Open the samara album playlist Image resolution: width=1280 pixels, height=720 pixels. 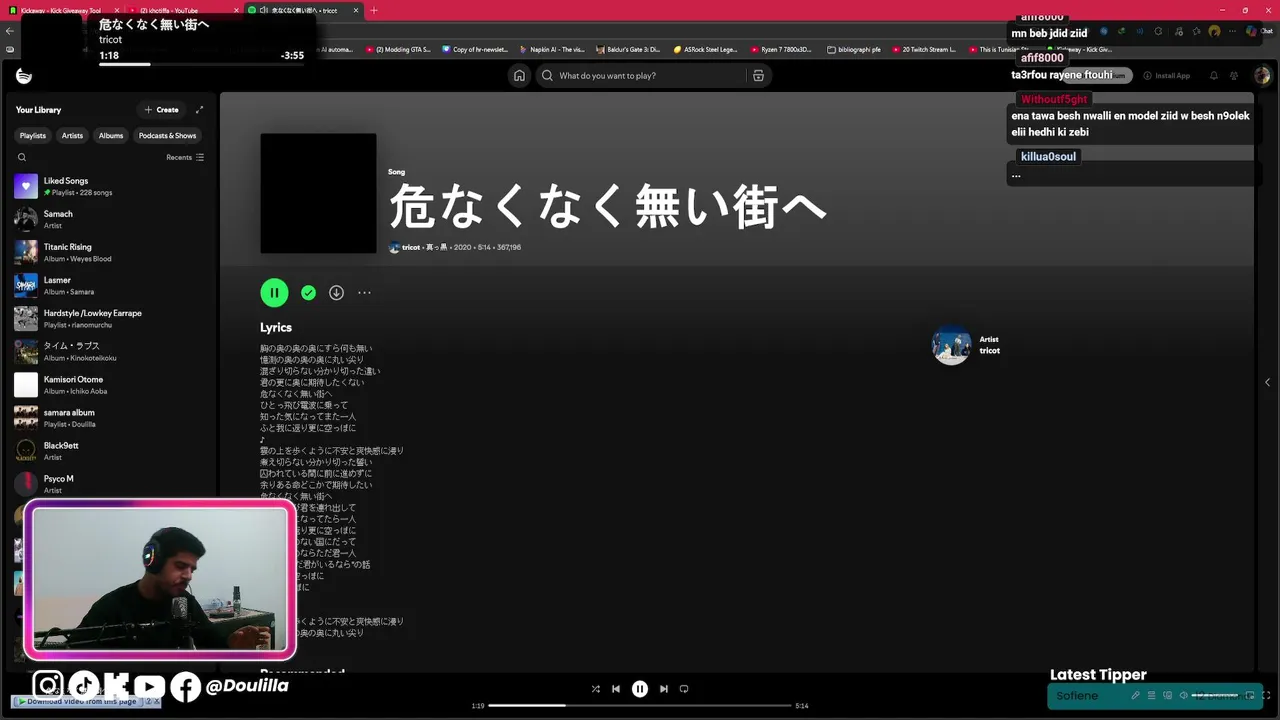tap(110, 418)
